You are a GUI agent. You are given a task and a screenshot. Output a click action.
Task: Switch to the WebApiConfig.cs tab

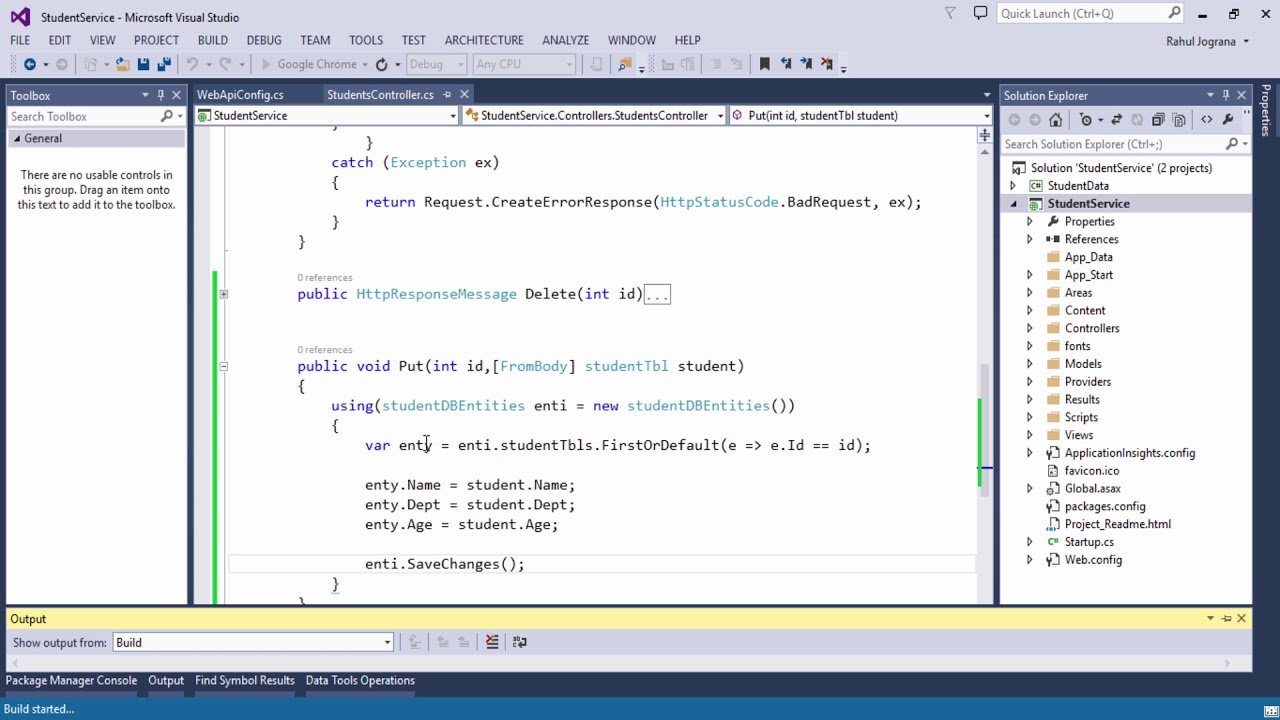[240, 95]
